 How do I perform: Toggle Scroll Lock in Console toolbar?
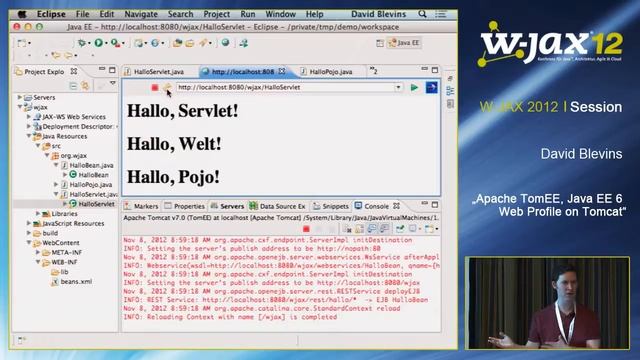point(359,229)
